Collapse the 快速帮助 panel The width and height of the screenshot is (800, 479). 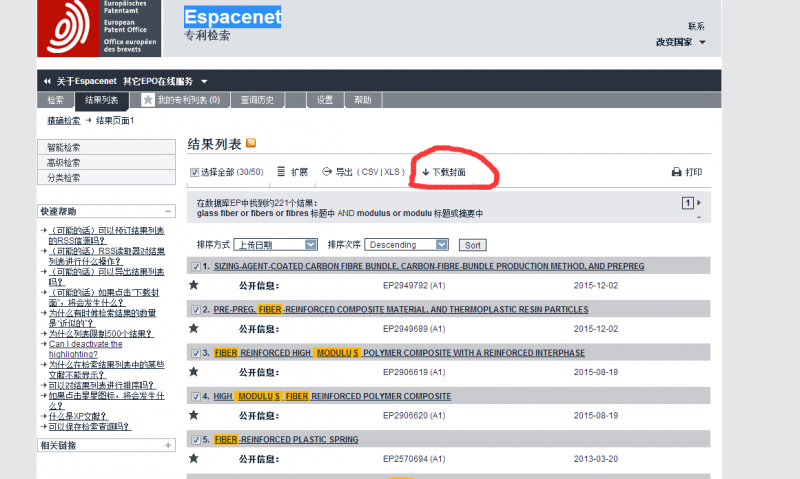(168, 211)
